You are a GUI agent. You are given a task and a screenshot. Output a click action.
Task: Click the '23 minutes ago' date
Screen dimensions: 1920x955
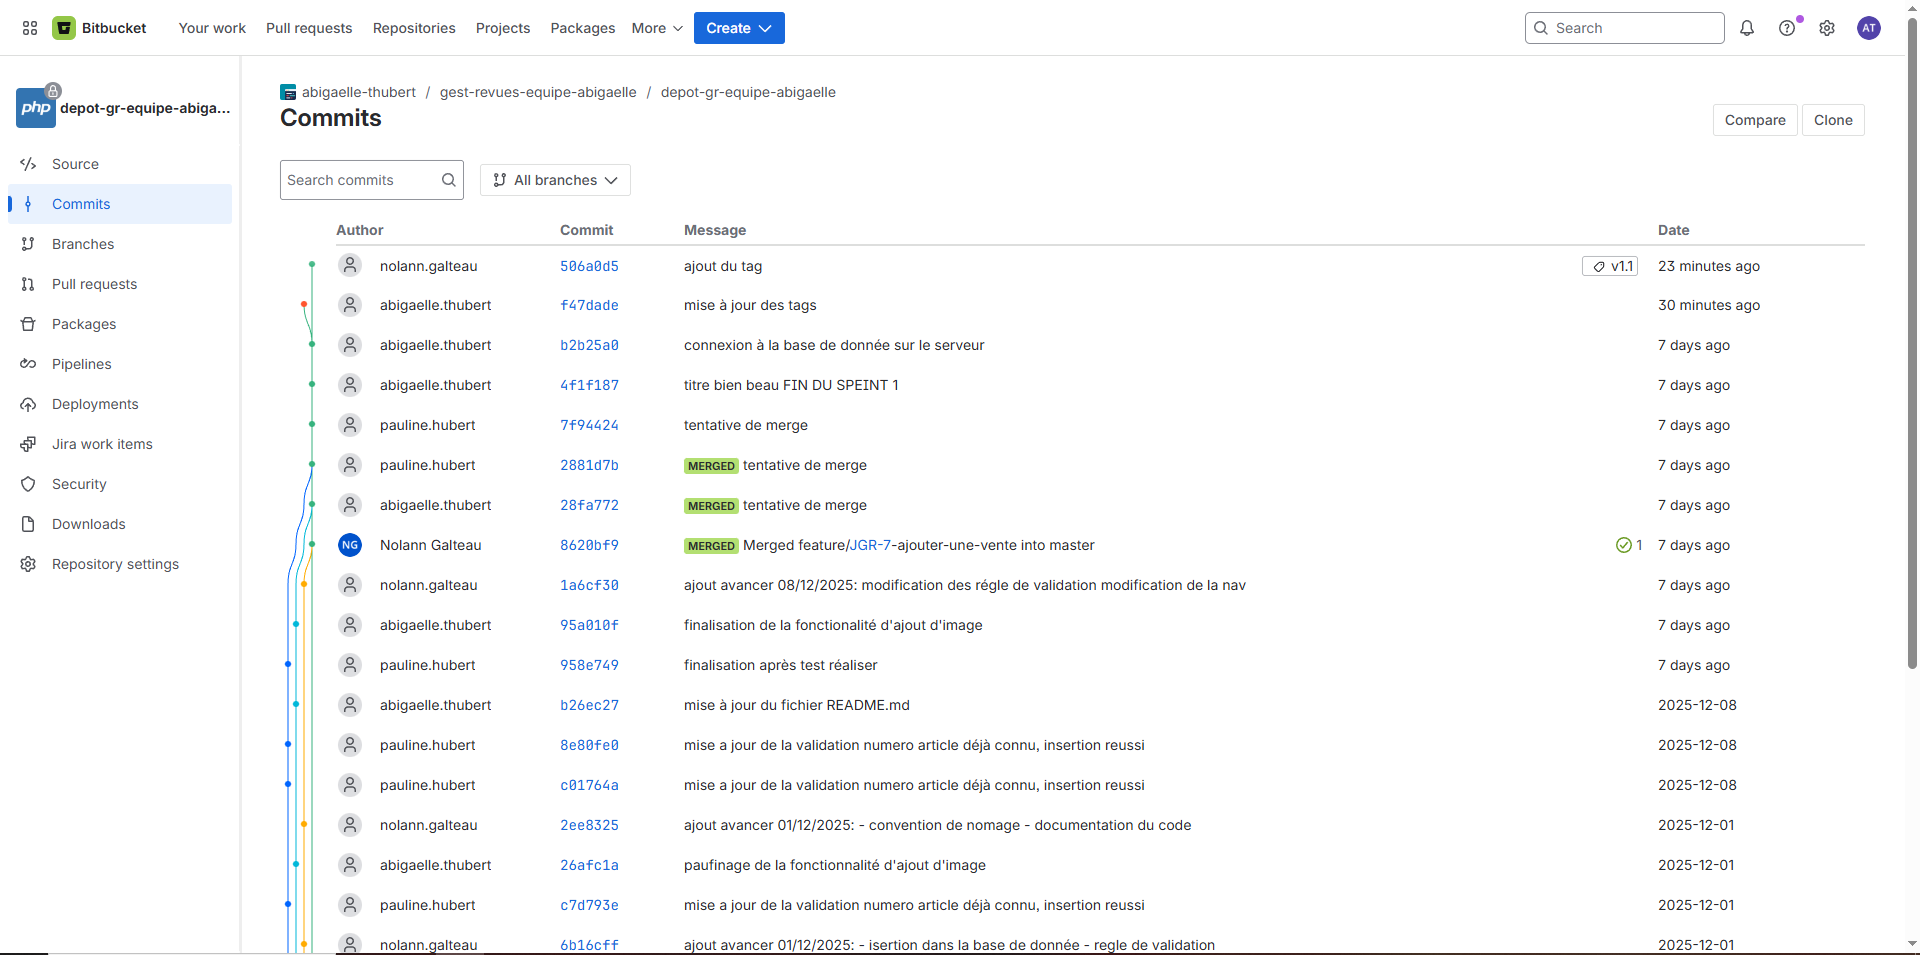(x=1709, y=266)
